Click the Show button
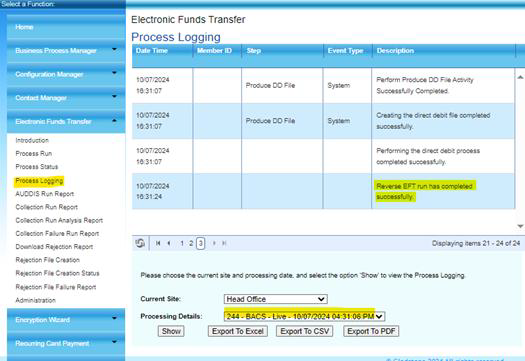This screenshot has height=361, width=525. pyautogui.click(x=171, y=331)
